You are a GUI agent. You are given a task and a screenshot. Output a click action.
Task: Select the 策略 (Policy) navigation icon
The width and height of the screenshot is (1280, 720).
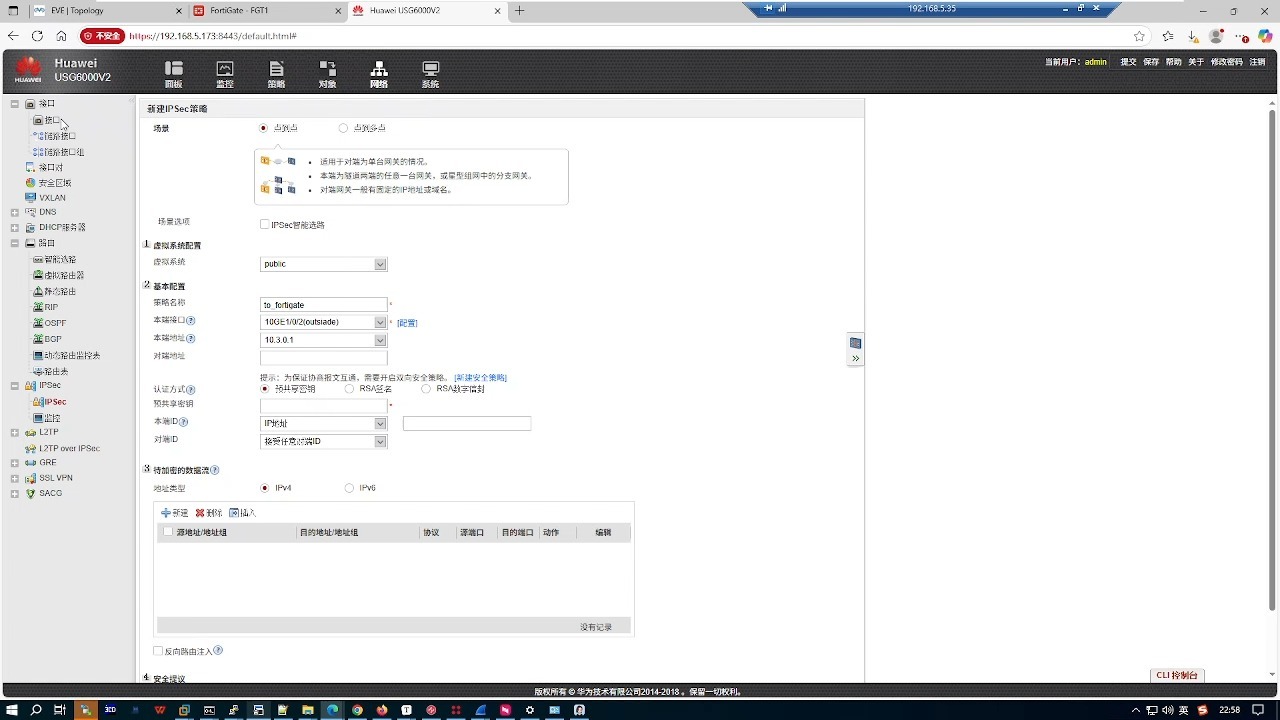[276, 73]
